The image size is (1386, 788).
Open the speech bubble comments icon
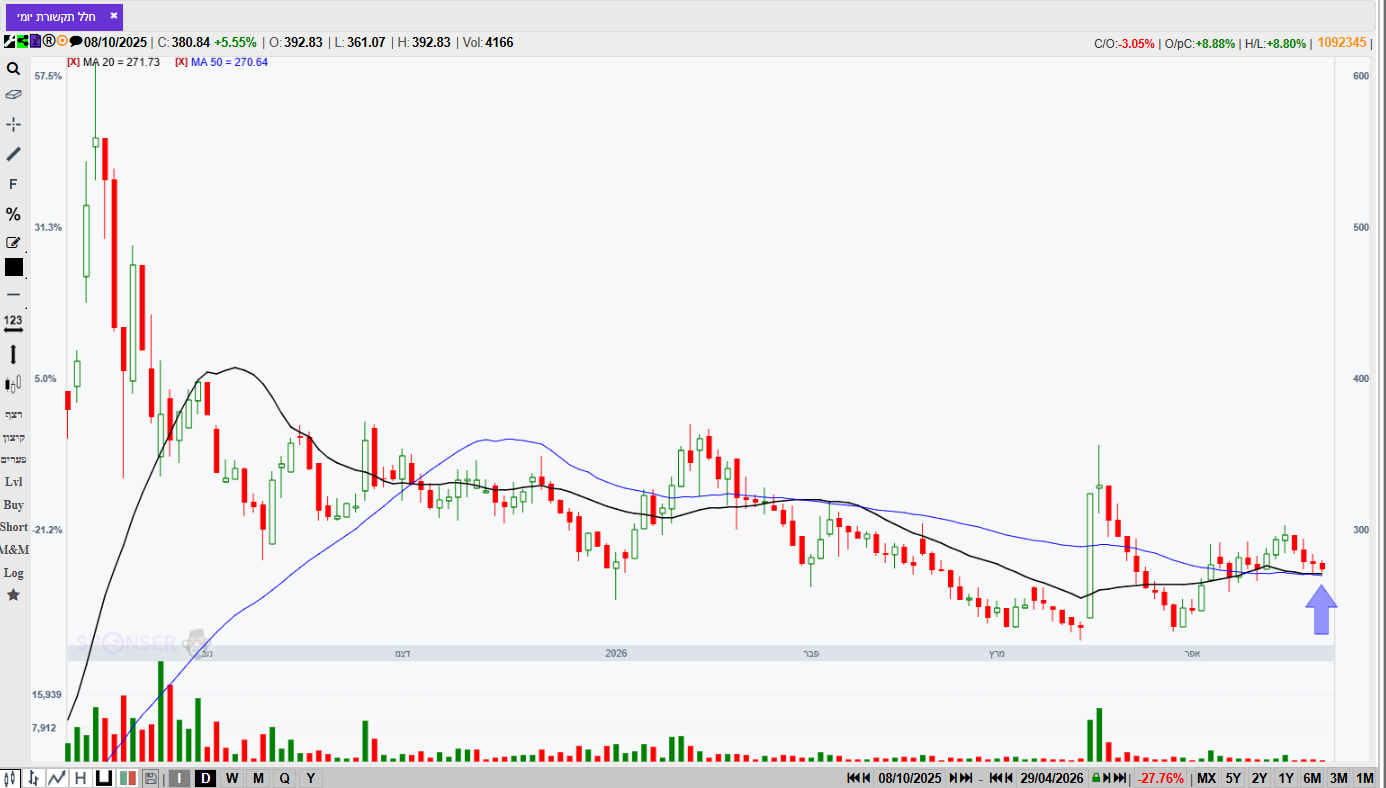pyautogui.click(x=75, y=42)
